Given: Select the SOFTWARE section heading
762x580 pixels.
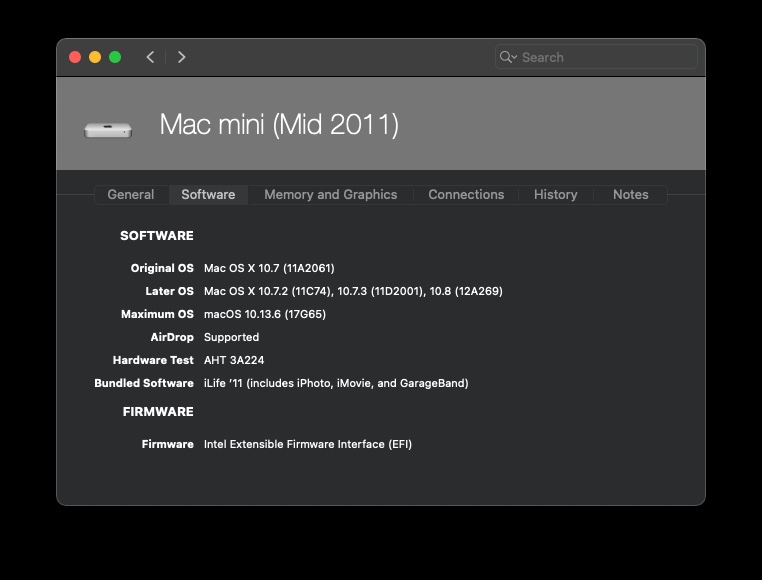Looking at the screenshot, I should tap(156, 236).
